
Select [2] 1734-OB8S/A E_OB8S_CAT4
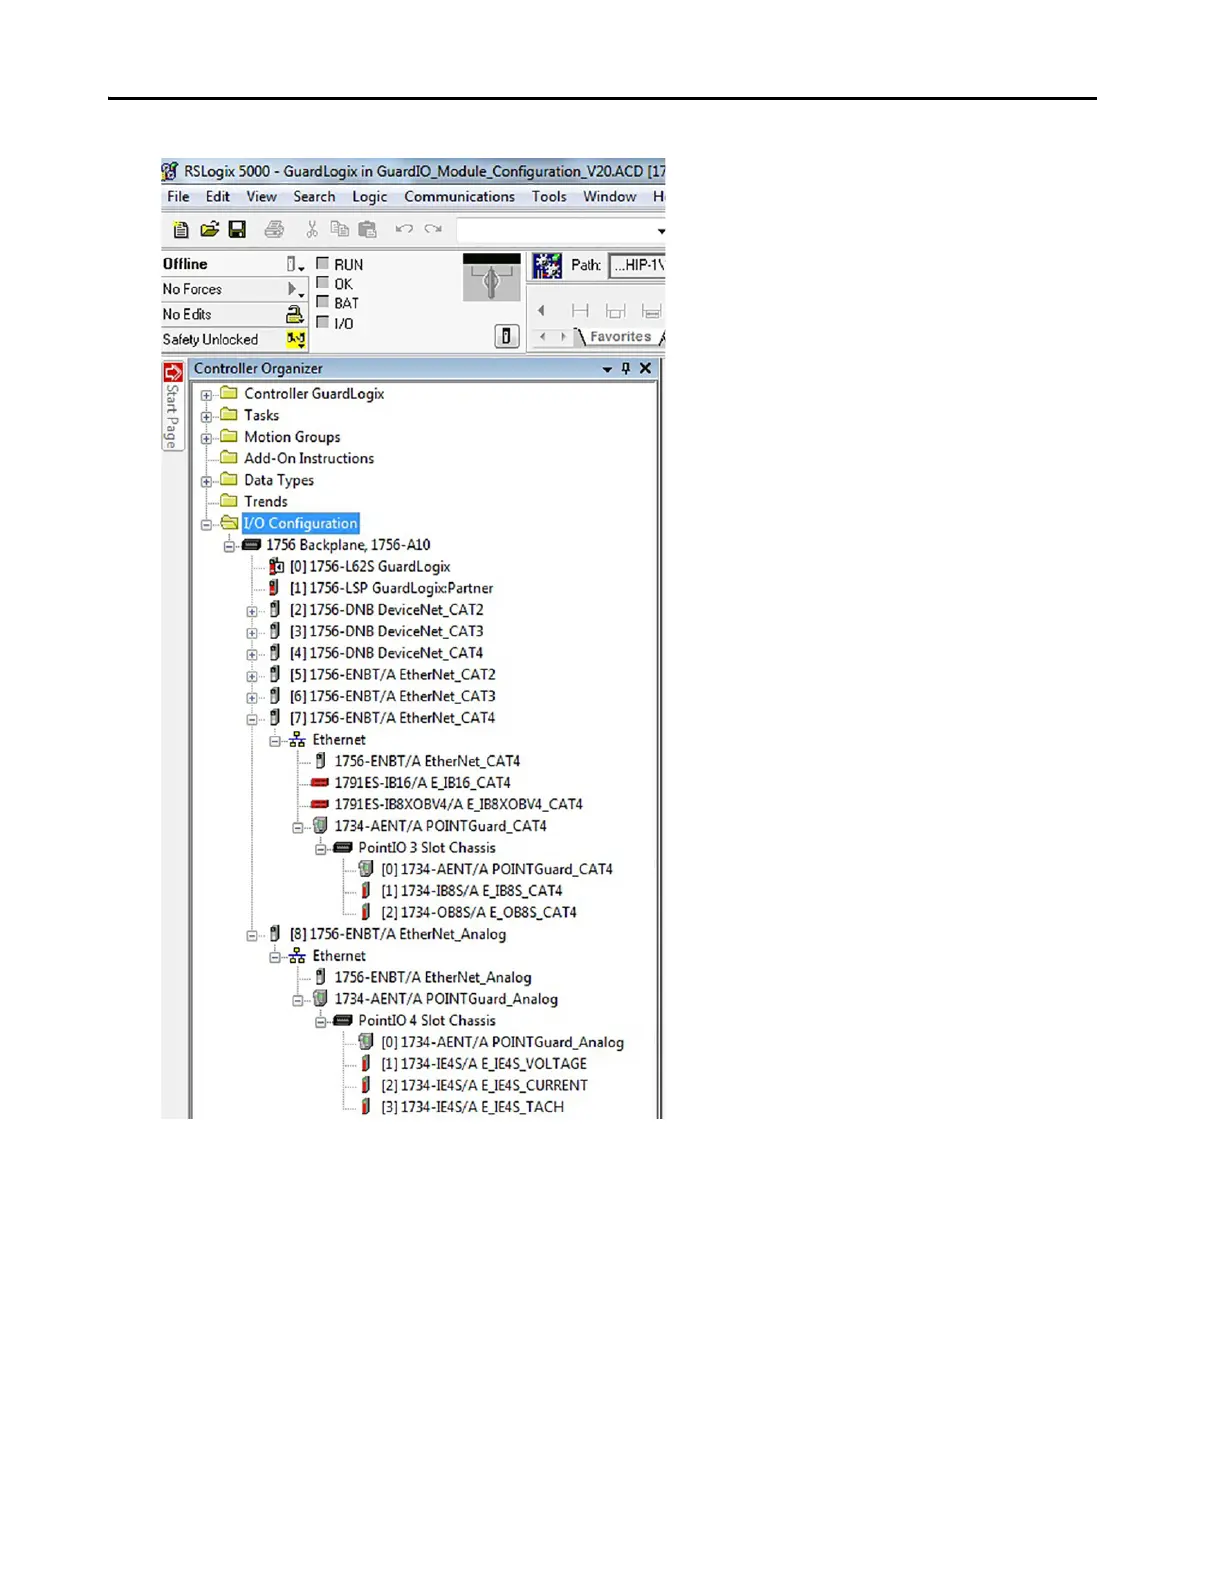click(479, 912)
